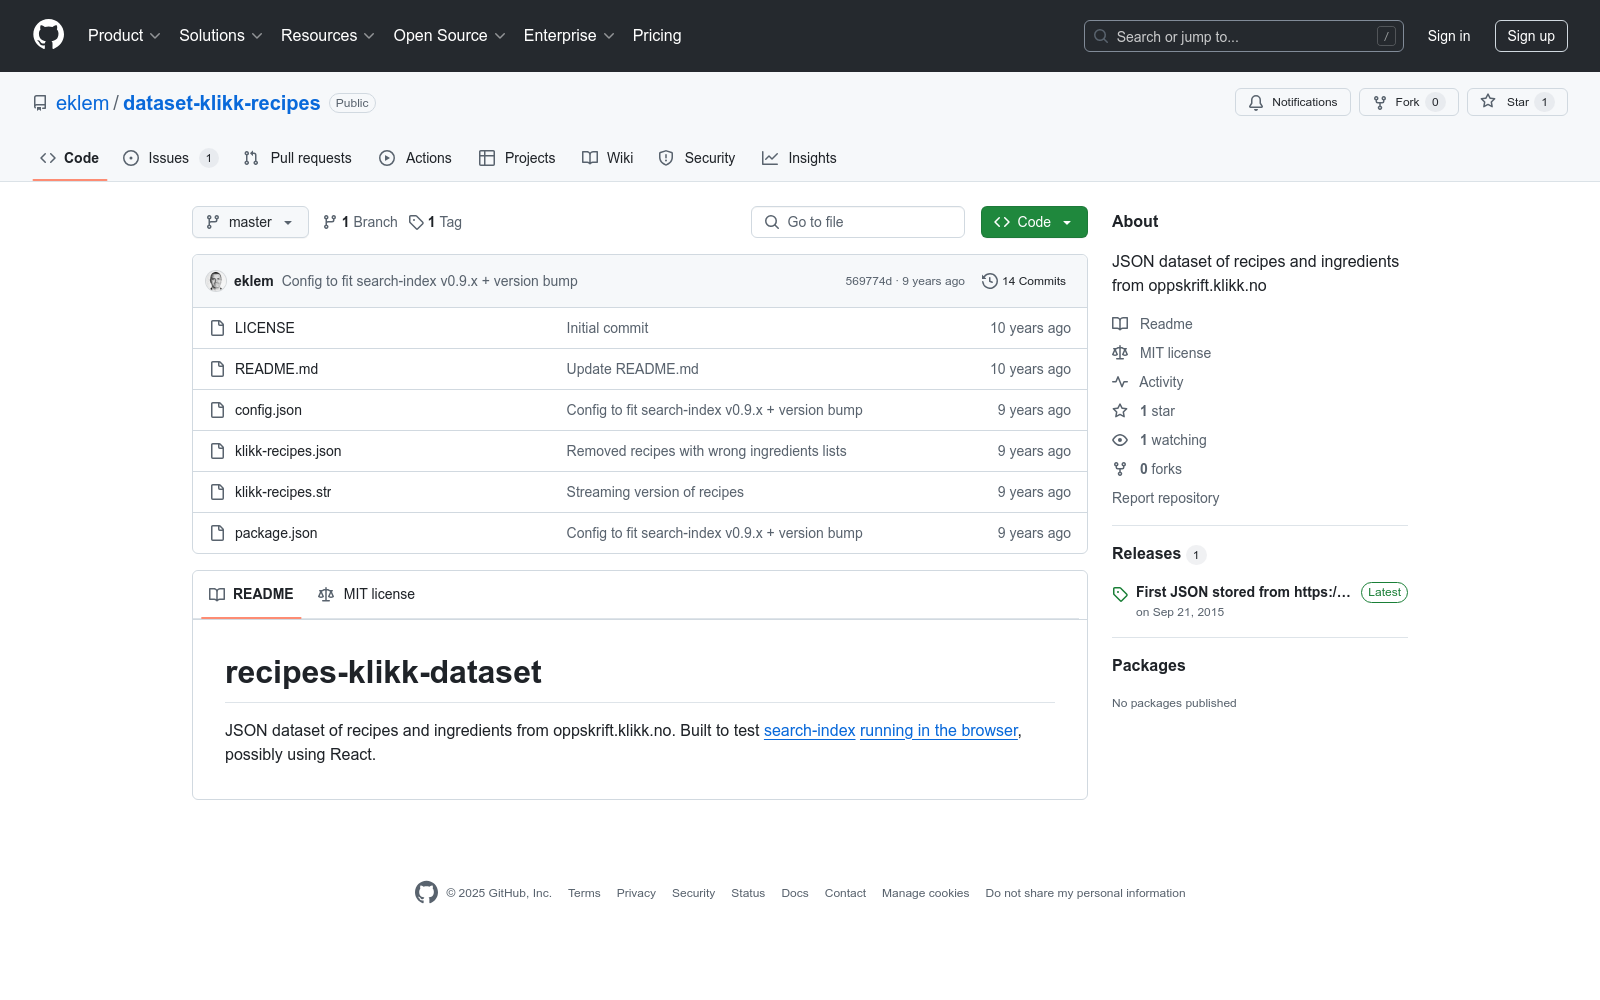1600x1000 pixels.
Task: Expand the Enterprise menu
Action: coord(569,35)
